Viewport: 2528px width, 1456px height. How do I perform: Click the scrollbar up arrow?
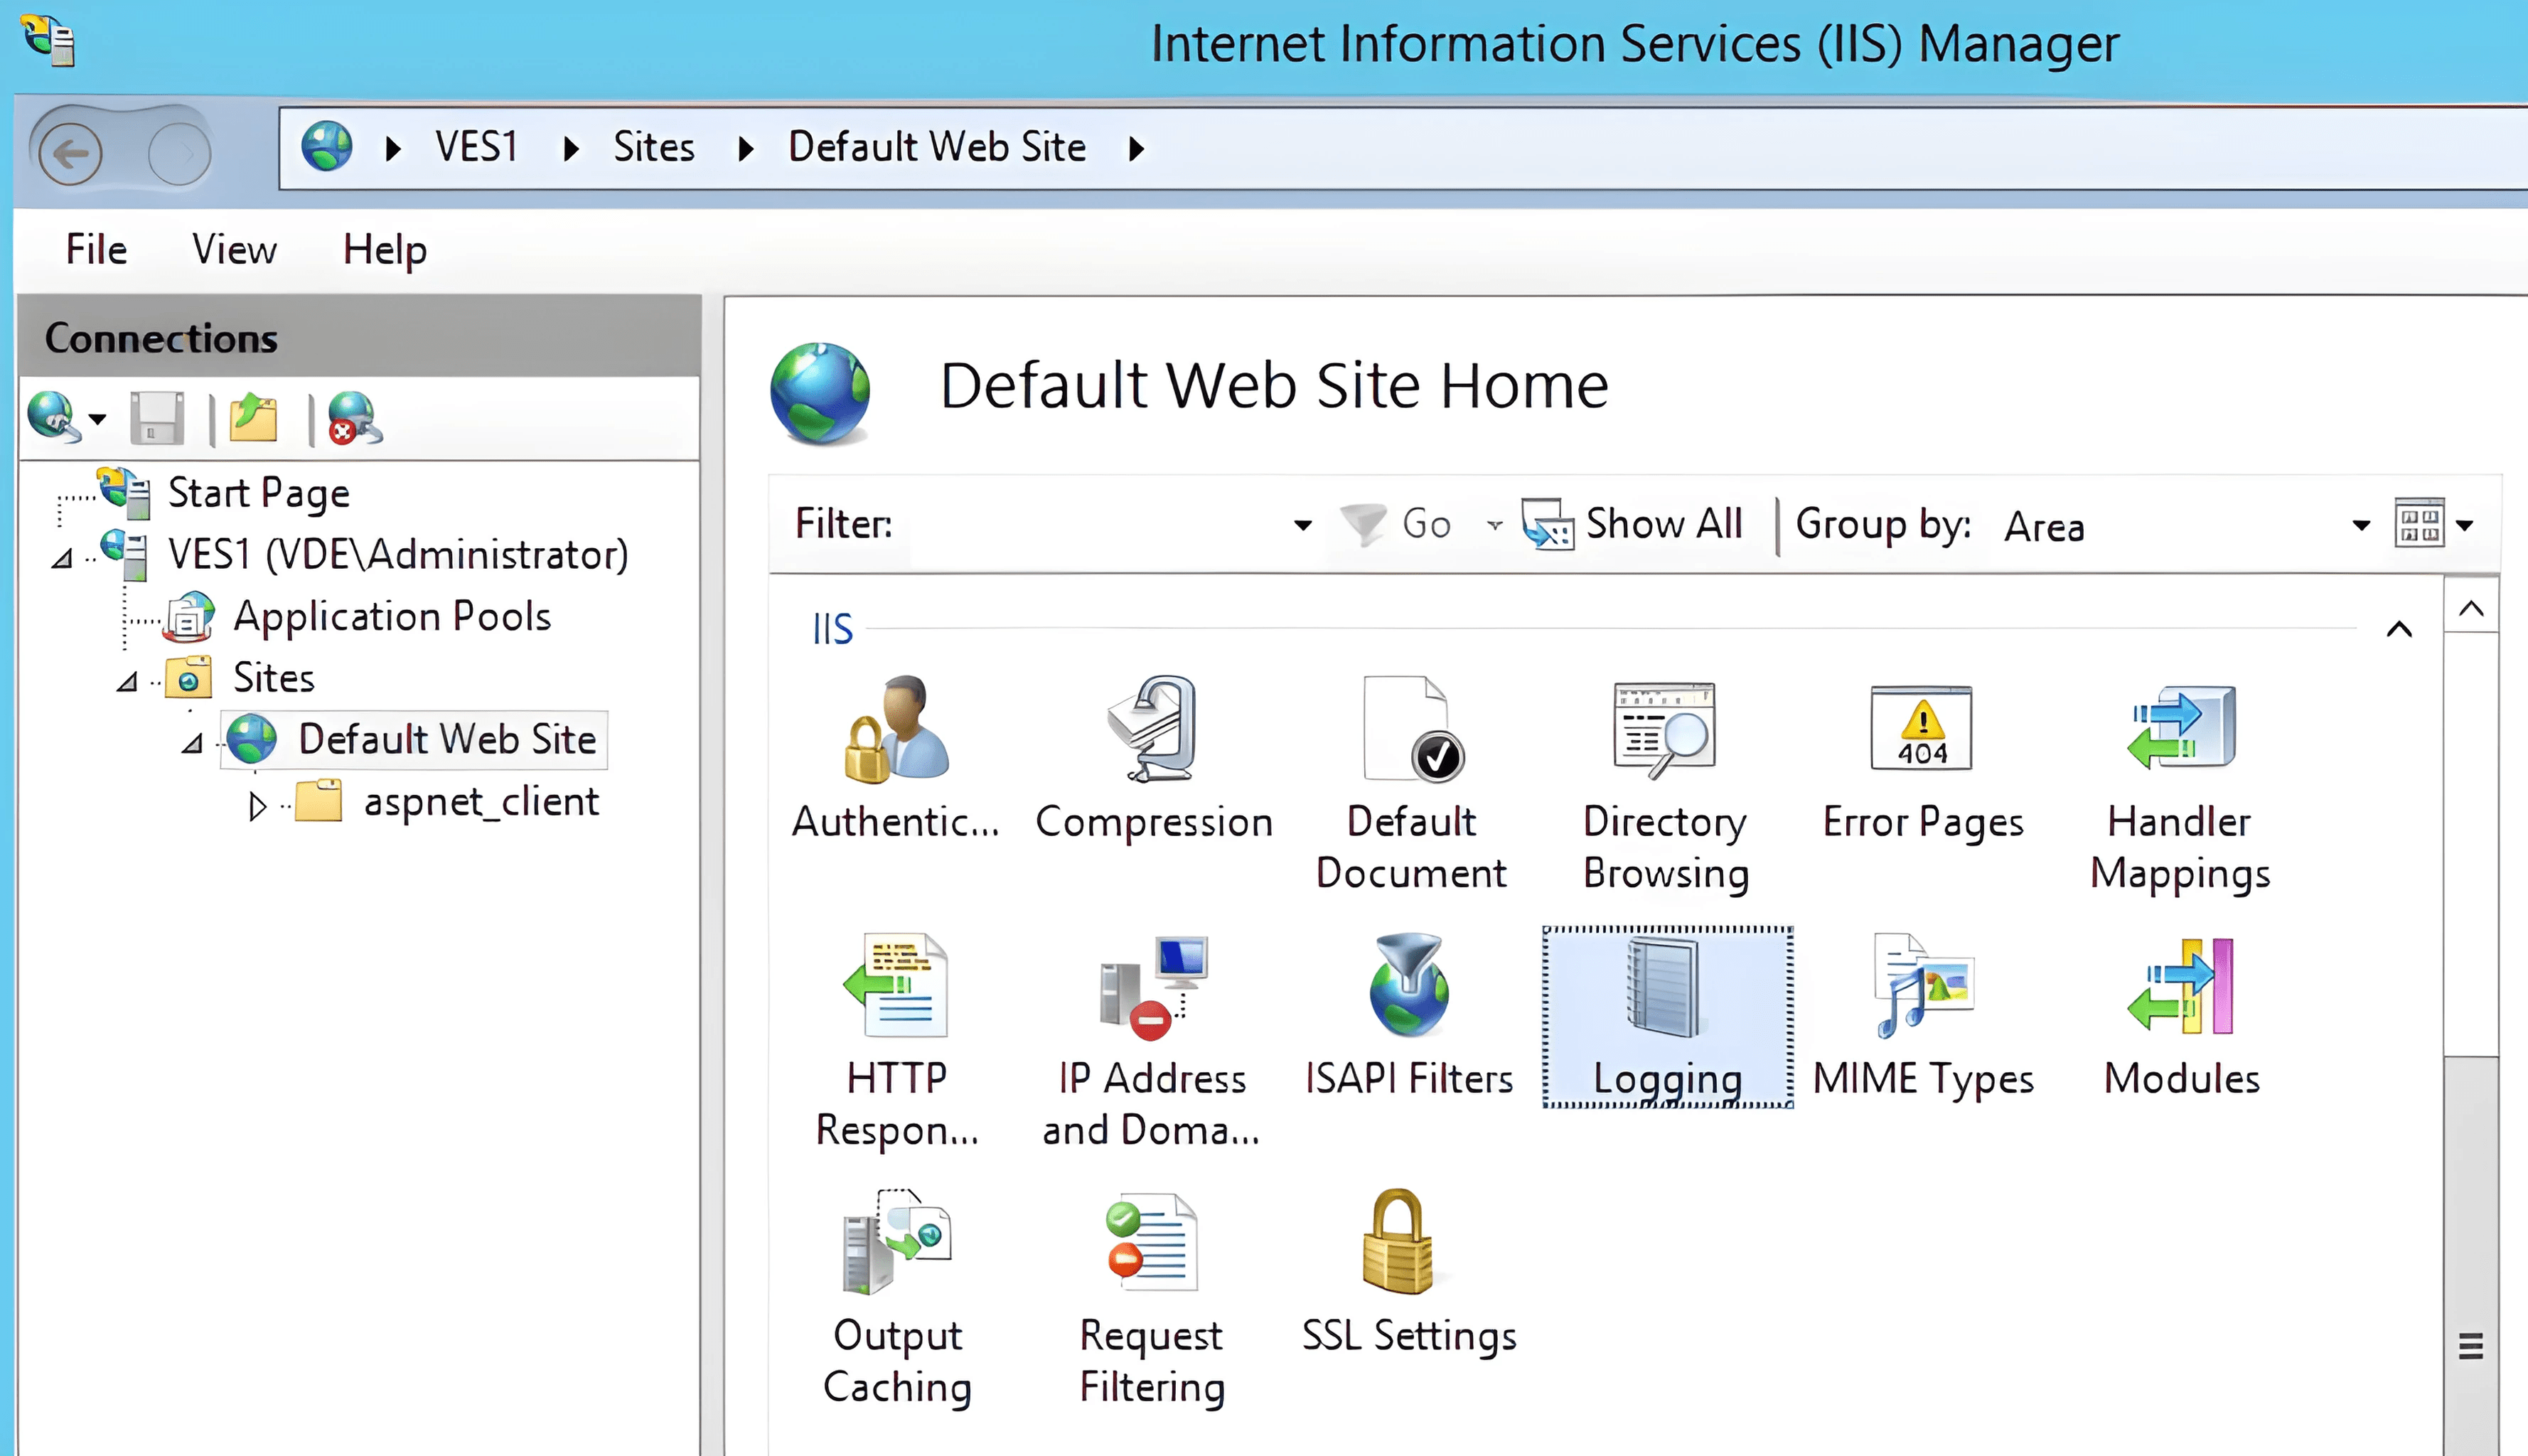pyautogui.click(x=2470, y=608)
